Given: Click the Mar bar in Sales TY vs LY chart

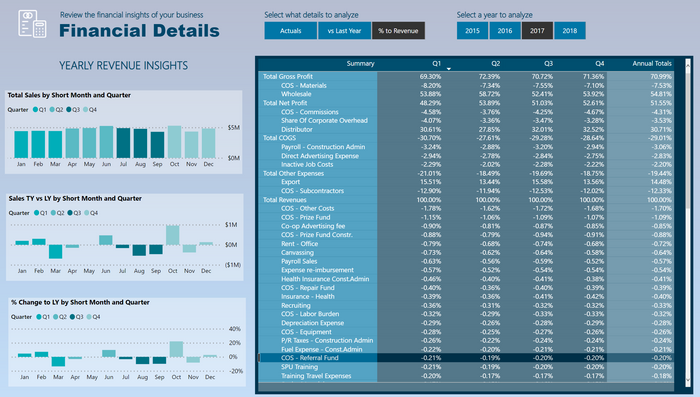Looking at the screenshot, I should point(55,251).
